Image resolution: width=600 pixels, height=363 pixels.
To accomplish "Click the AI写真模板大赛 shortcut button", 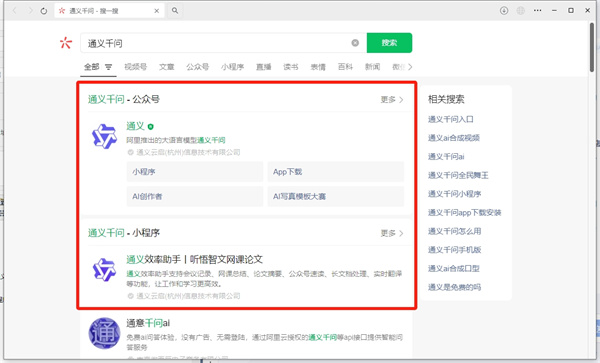I will click(336, 197).
